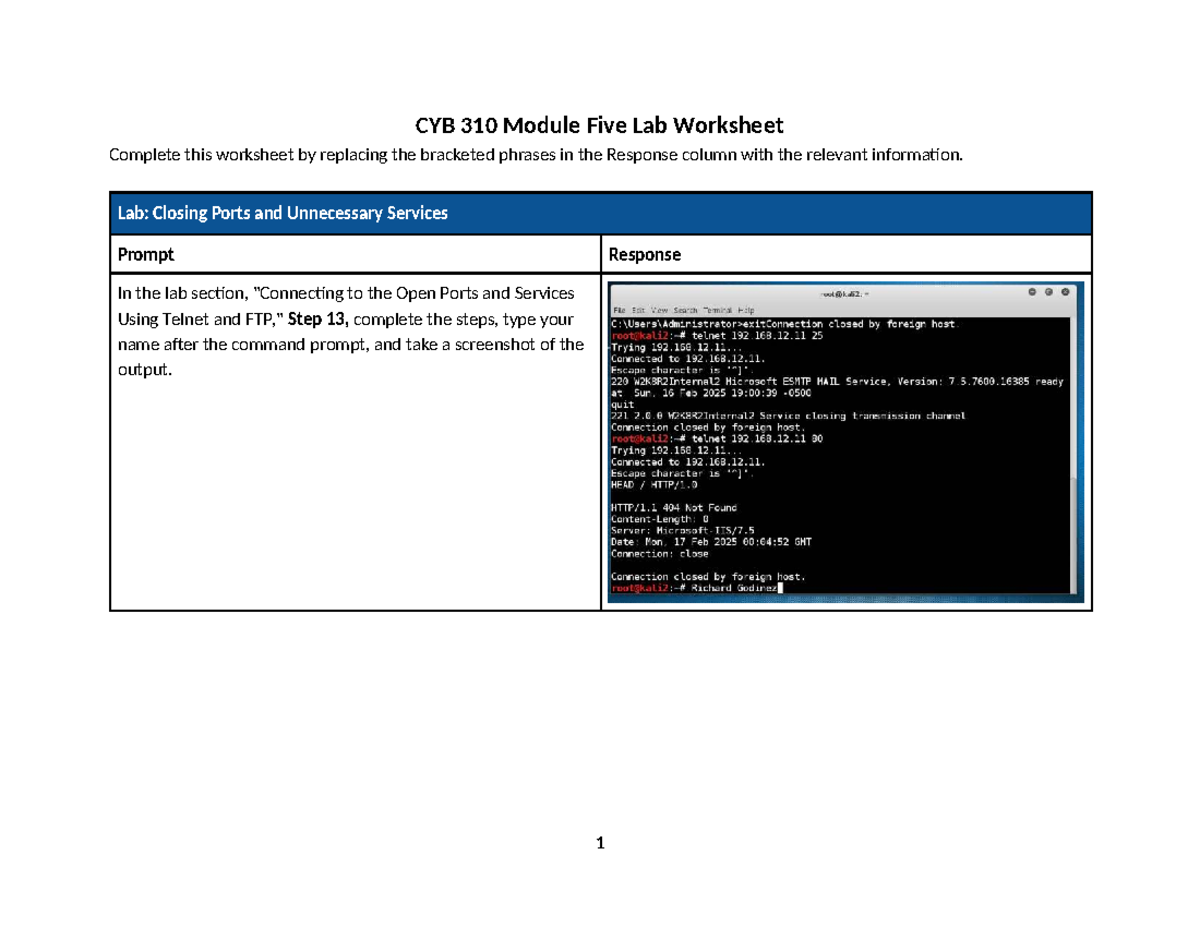Screen dimensions: 1200x927
Task: Maximize the root@kali2 terminal window
Action: (x=1049, y=291)
